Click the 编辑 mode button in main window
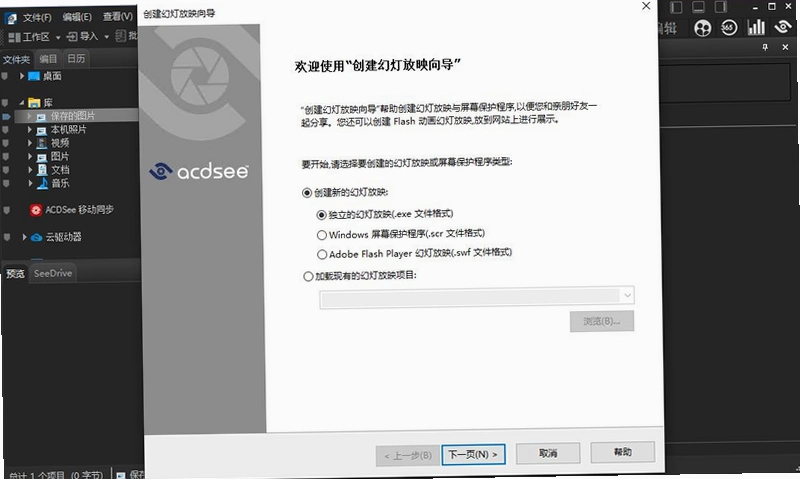800x479 pixels. 668,28
